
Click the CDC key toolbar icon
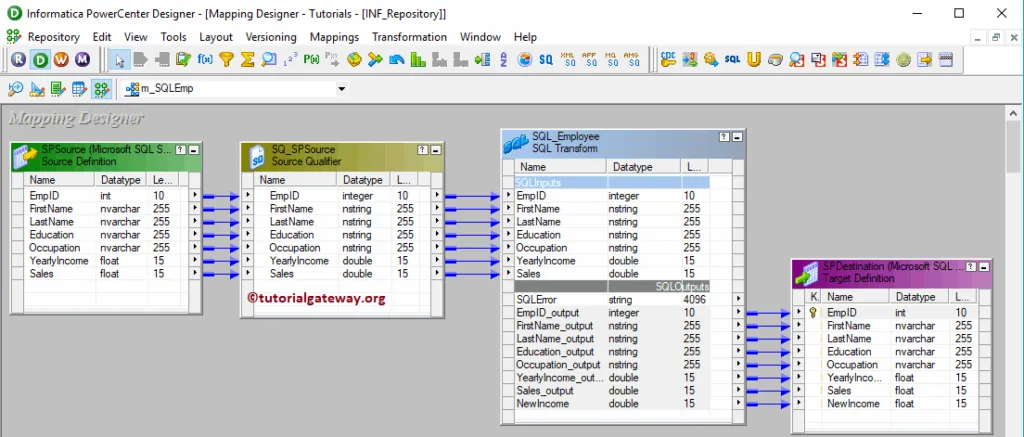[668, 60]
